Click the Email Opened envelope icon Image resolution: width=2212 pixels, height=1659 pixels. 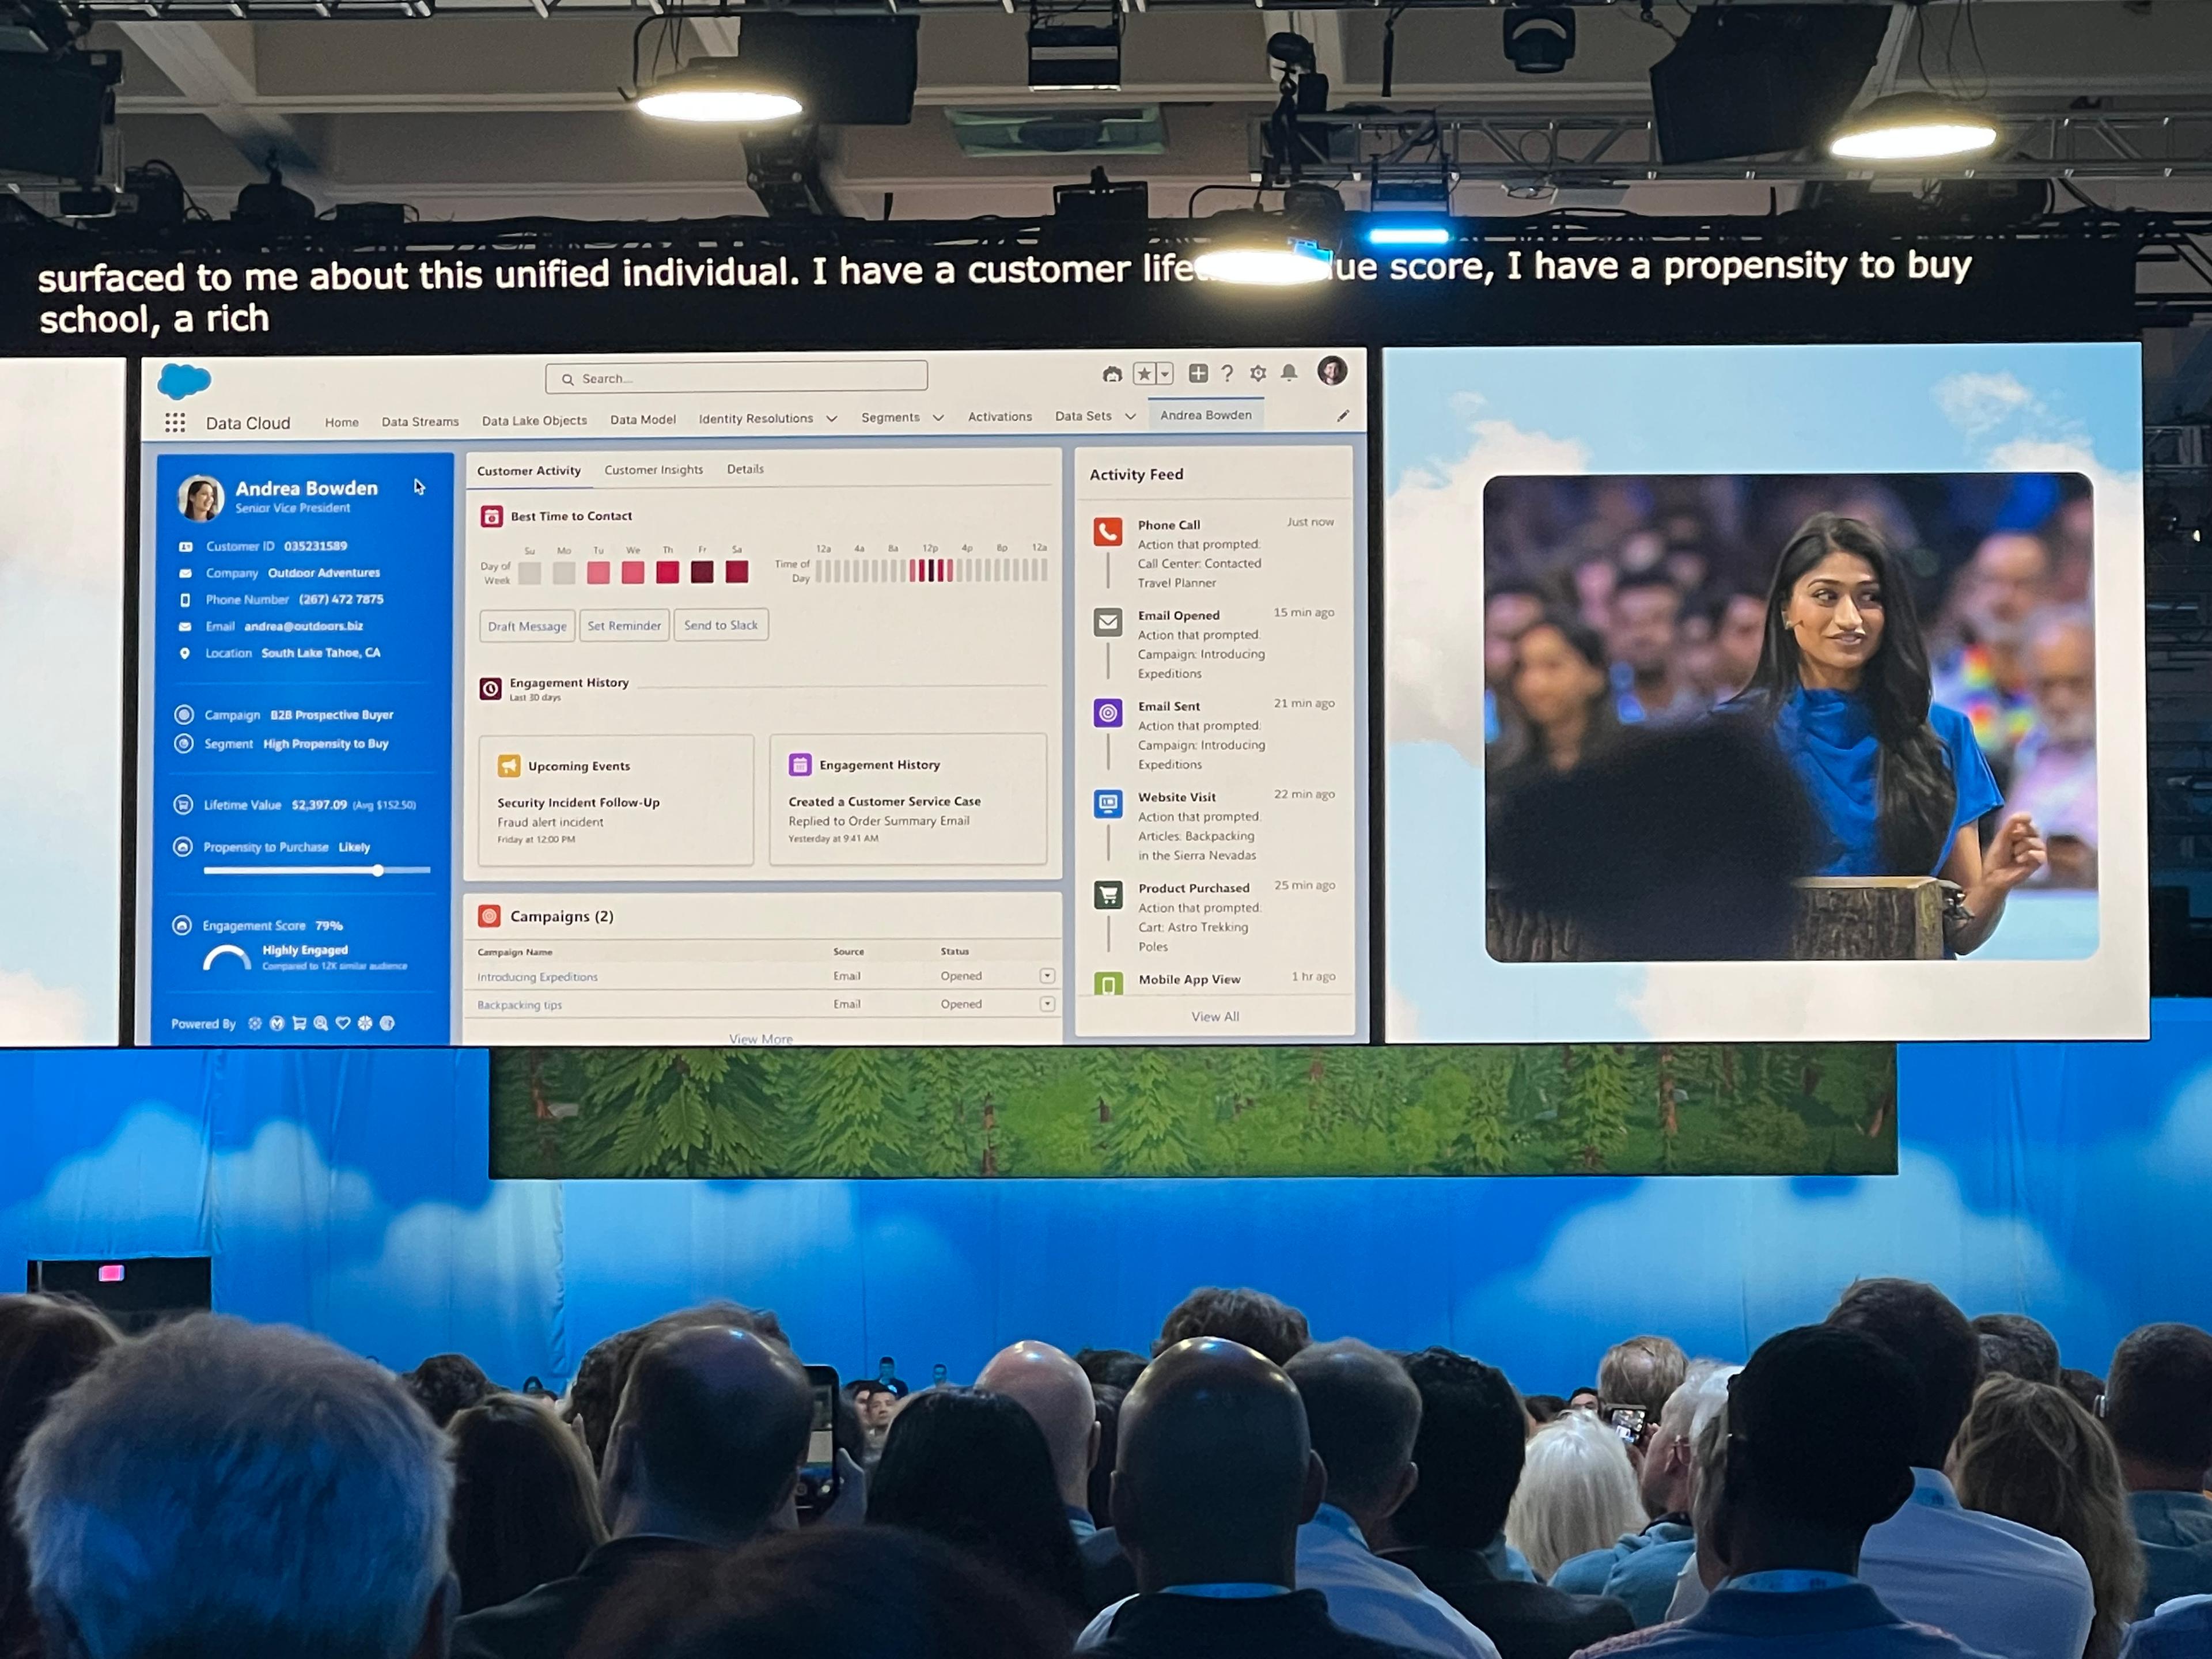(x=1108, y=622)
